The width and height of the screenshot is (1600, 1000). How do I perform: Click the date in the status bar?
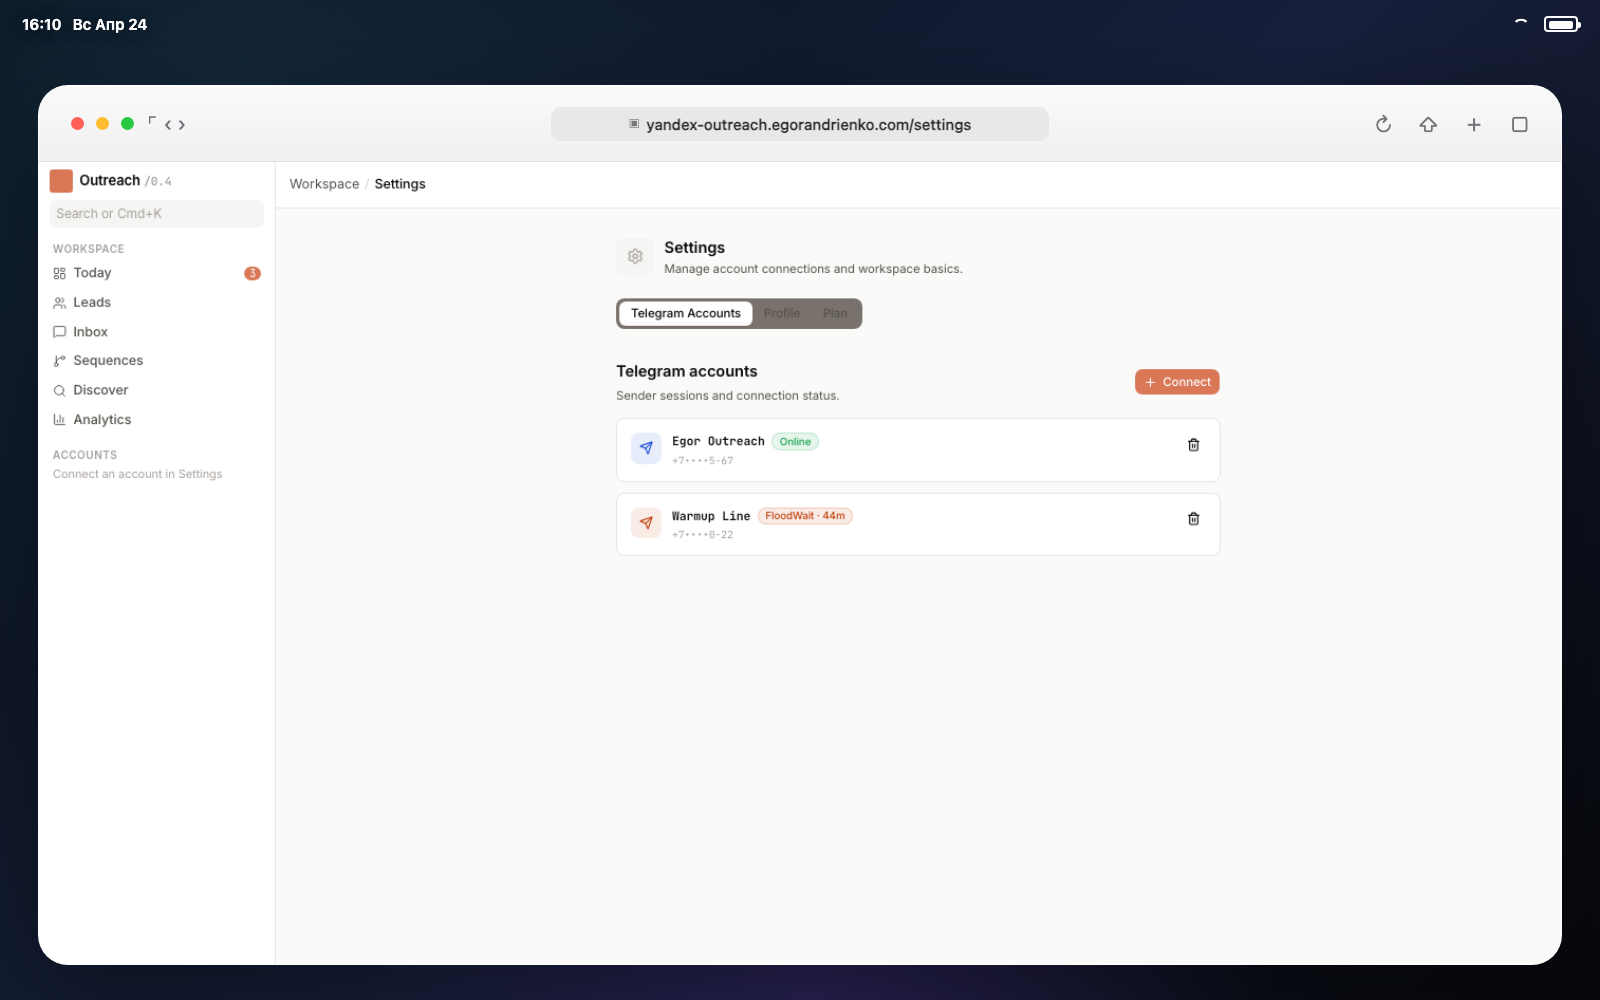pos(110,25)
